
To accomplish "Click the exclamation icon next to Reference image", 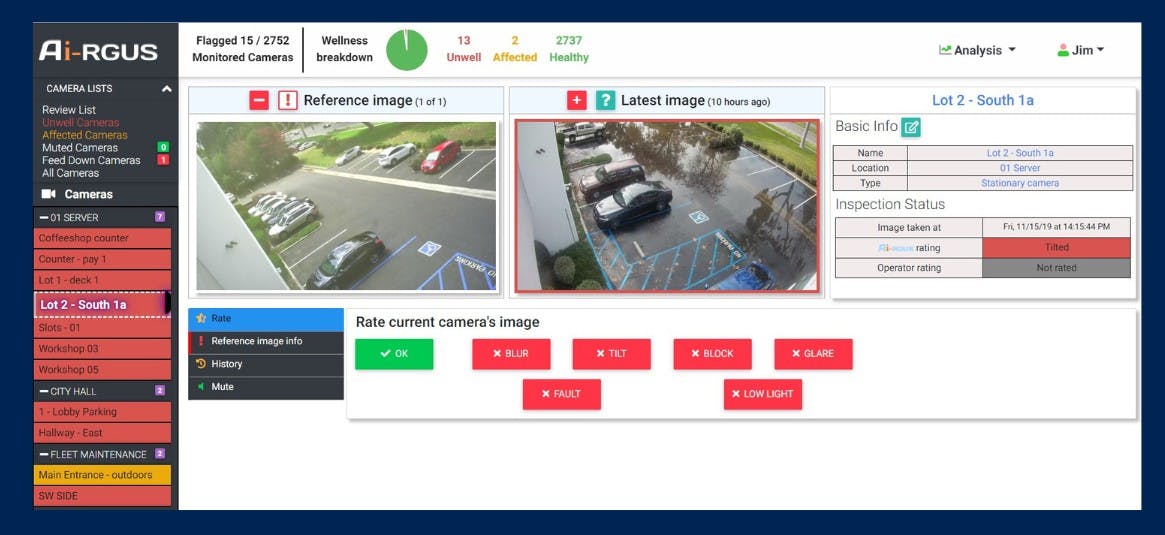I will pyautogui.click(x=288, y=100).
